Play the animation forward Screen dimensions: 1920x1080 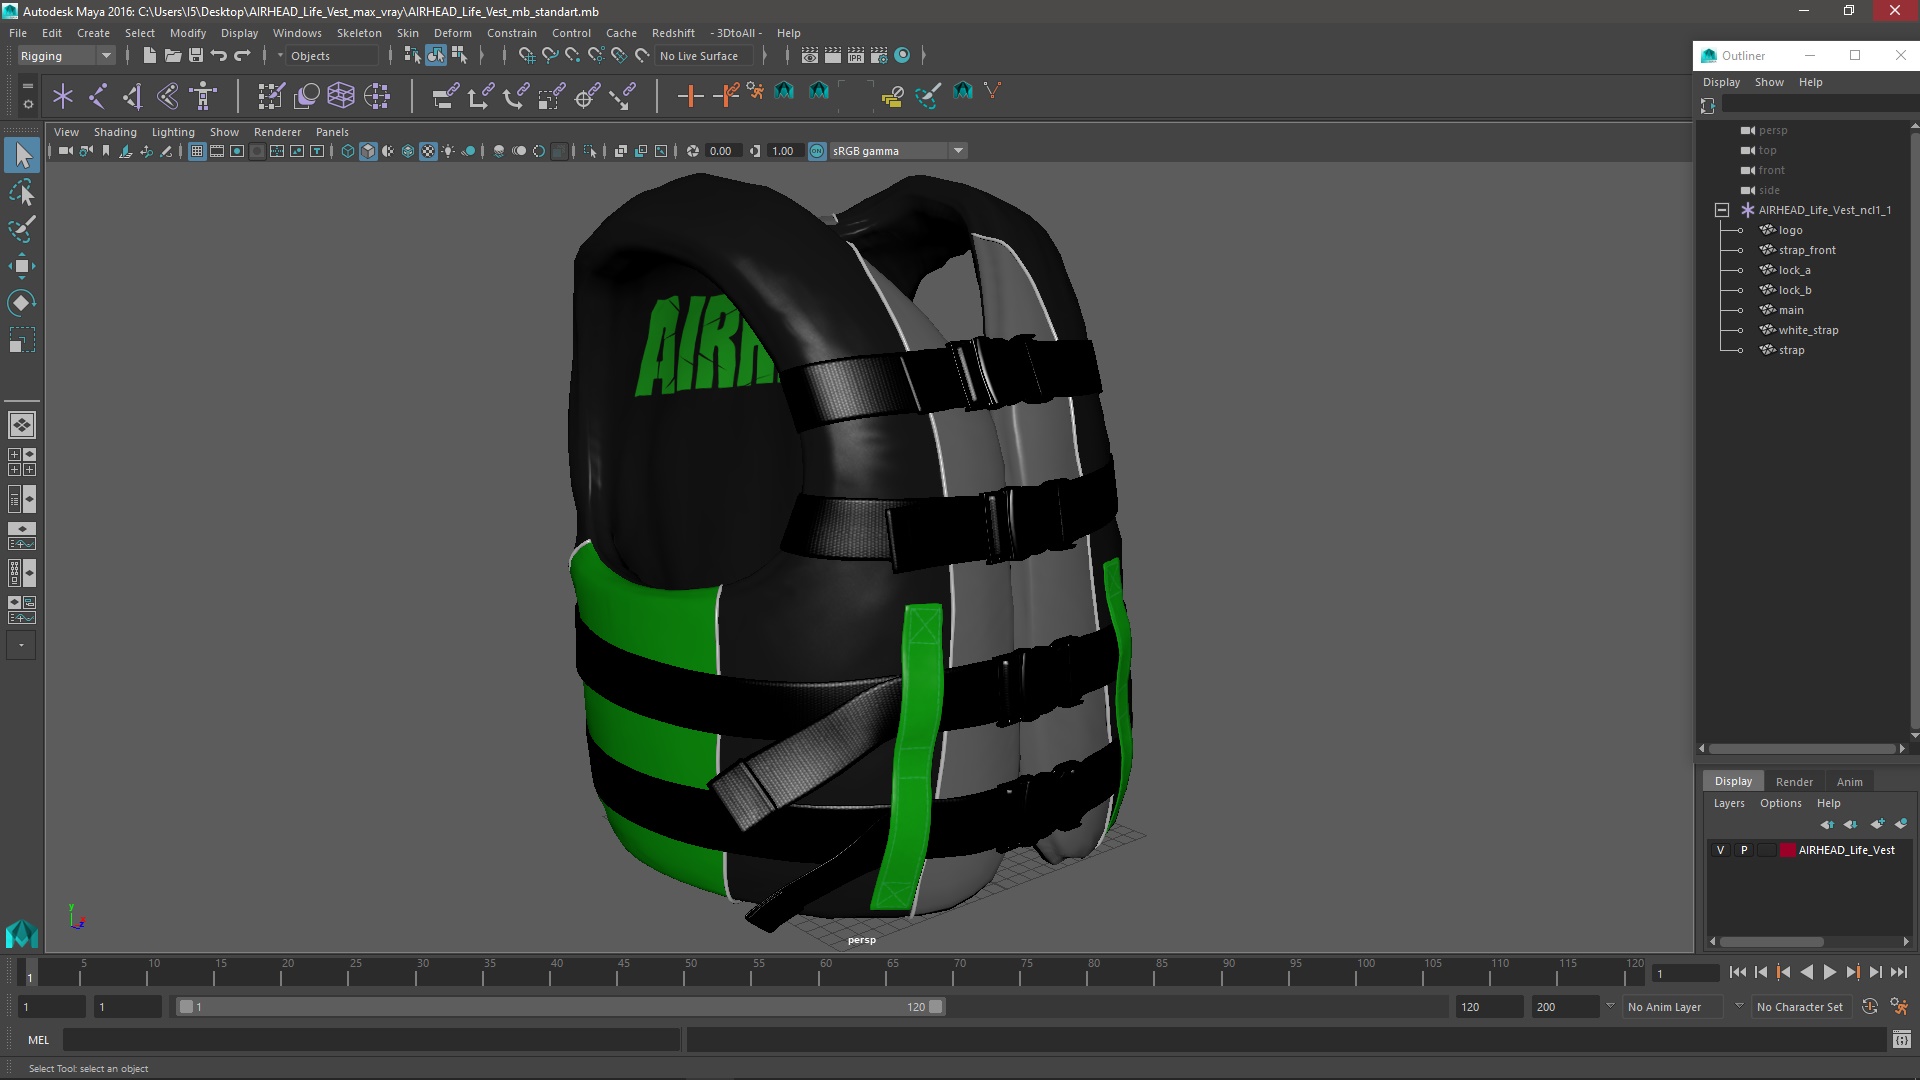(x=1829, y=972)
